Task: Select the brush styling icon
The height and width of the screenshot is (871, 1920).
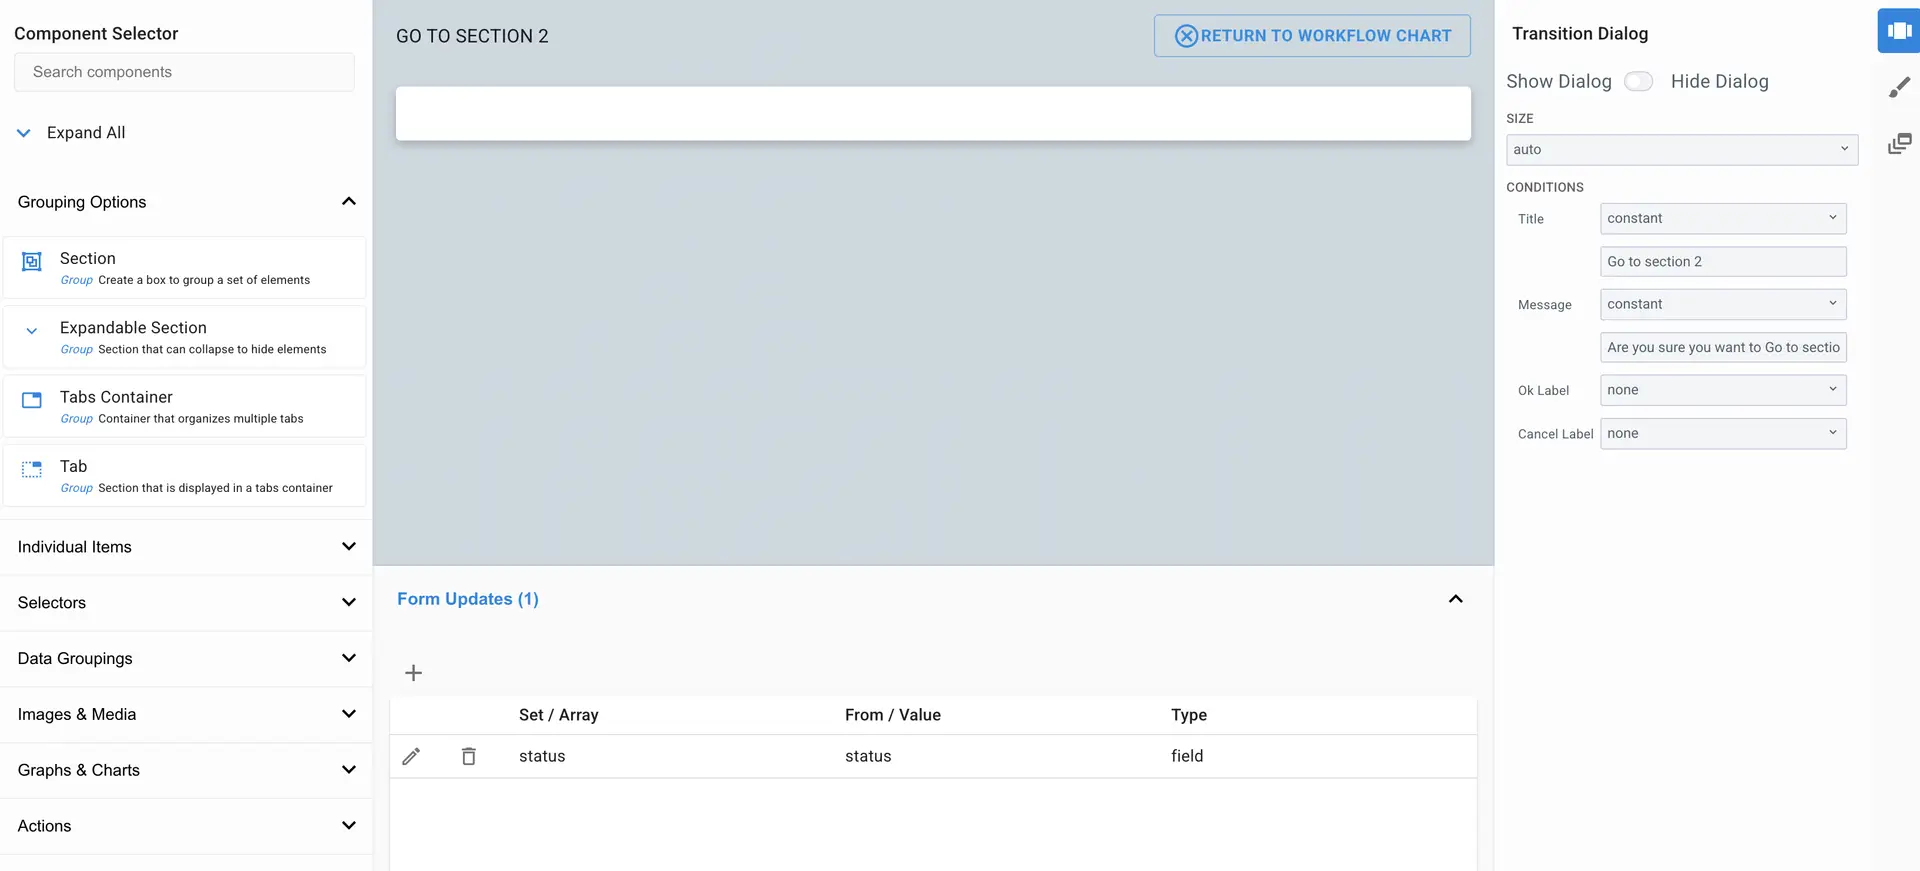Action: point(1899,88)
